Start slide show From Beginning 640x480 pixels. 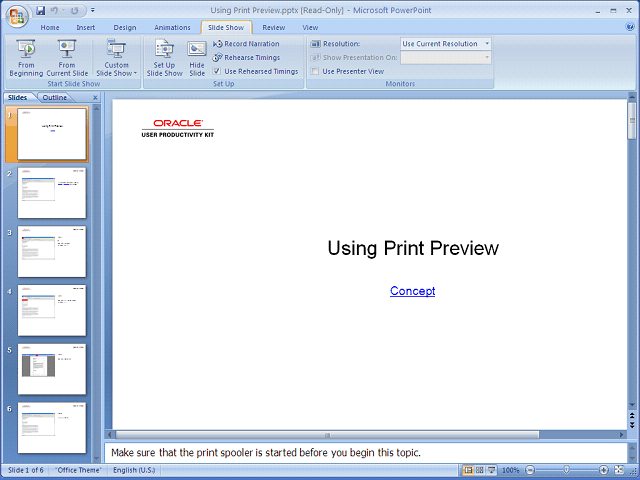point(26,58)
